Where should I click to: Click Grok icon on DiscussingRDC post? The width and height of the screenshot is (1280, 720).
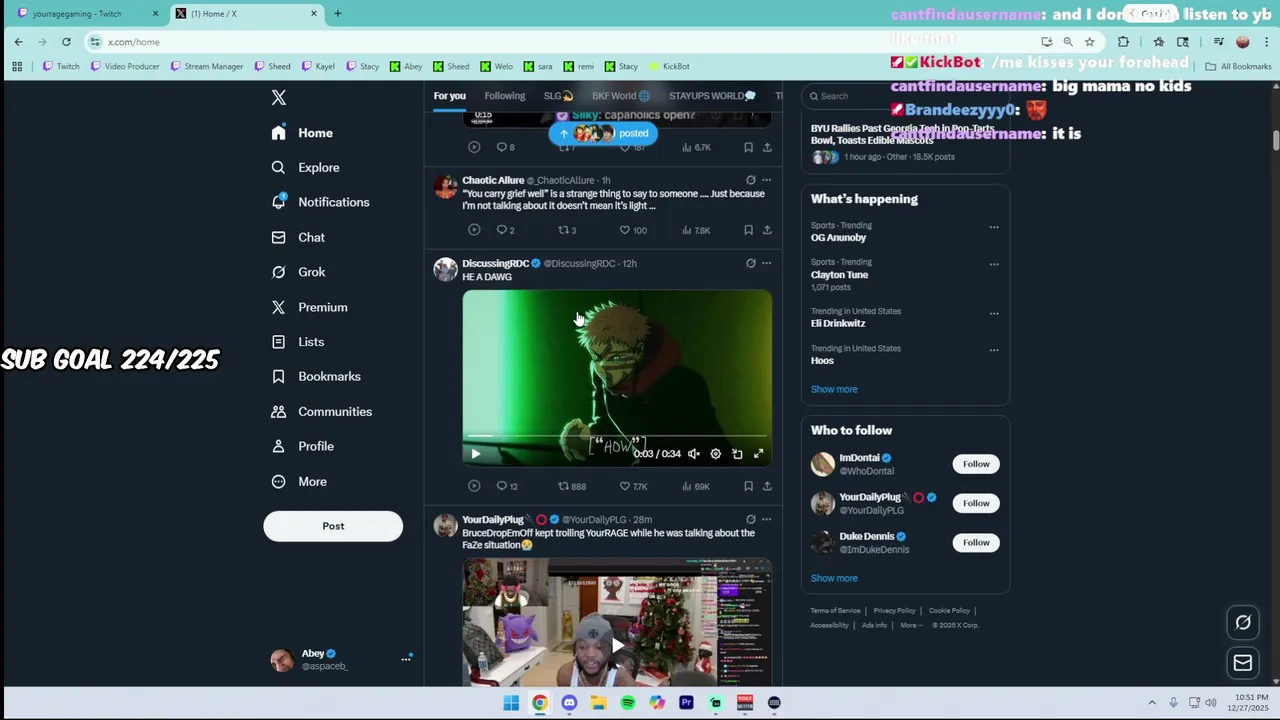pos(750,263)
